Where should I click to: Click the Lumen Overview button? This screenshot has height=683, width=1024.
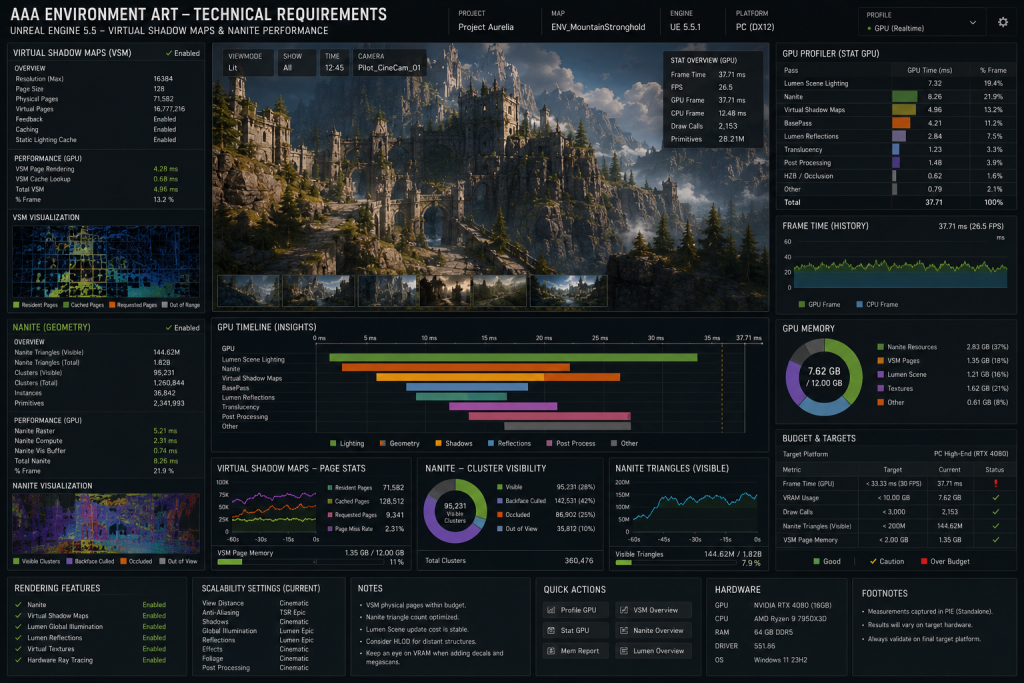pyautogui.click(x=654, y=650)
